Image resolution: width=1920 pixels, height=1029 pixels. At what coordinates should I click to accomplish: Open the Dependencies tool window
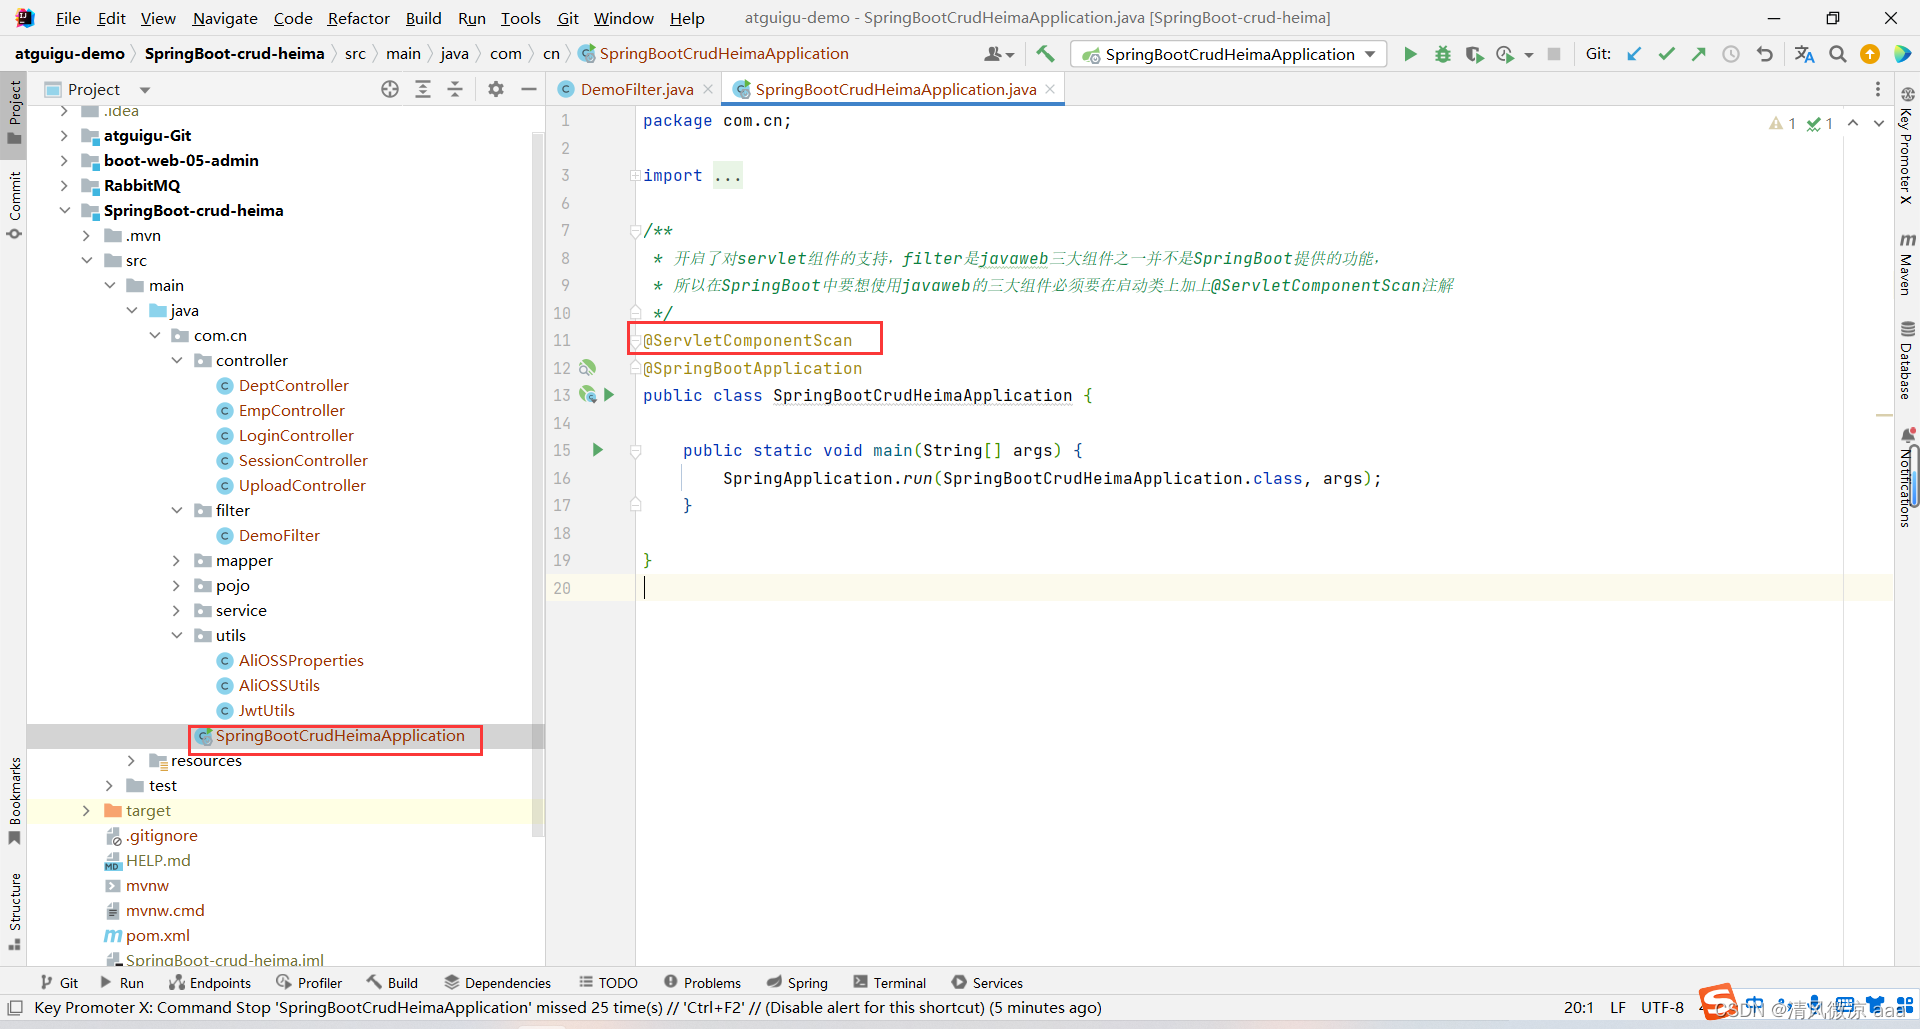[x=497, y=983]
